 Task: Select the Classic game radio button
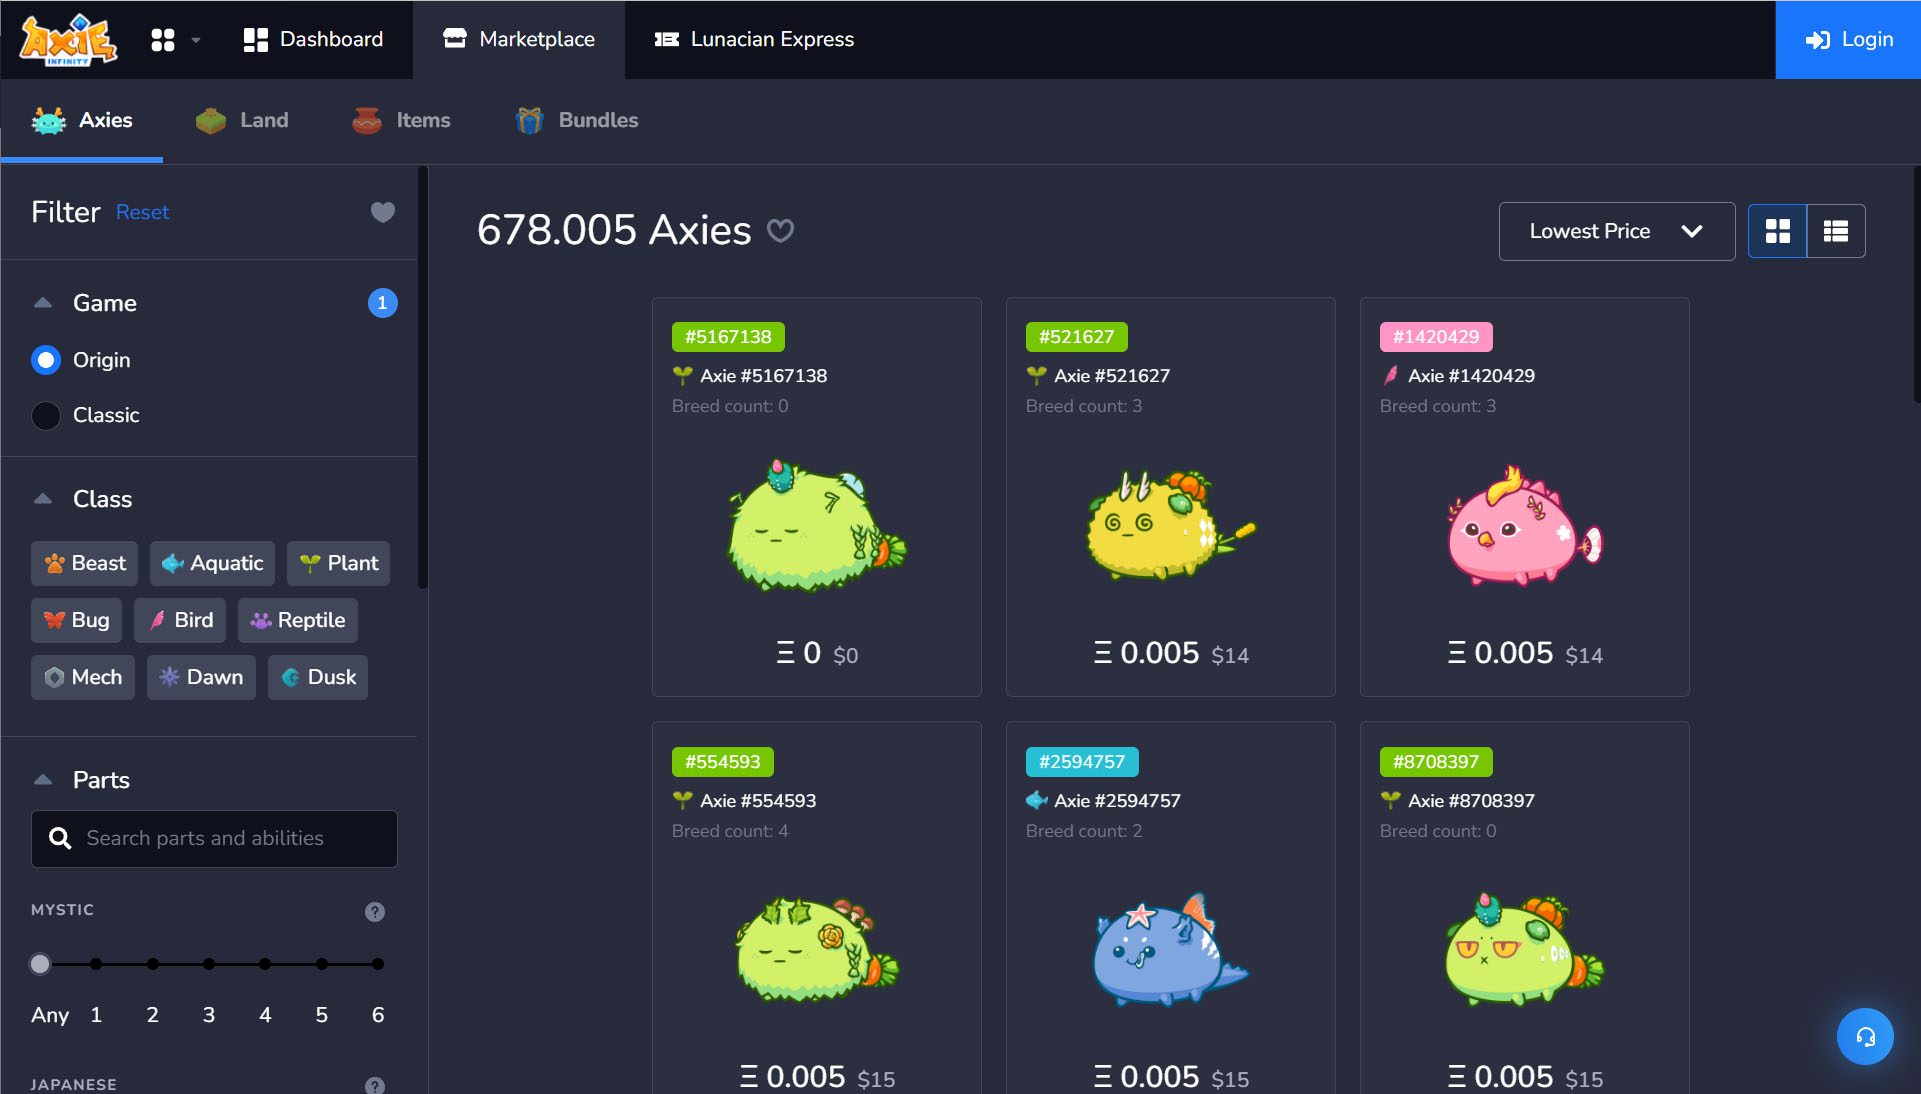(x=46, y=415)
